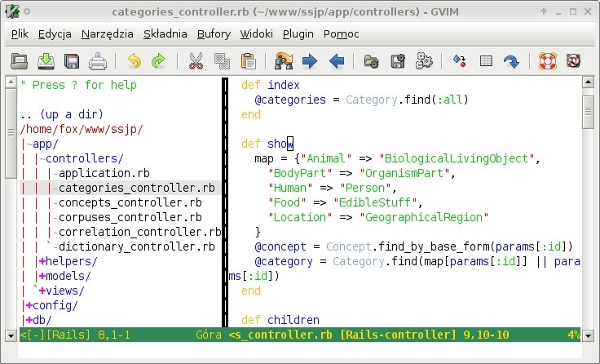Click the /home/fox/www/ssjp/ root path
This screenshot has height=364, width=600.
click(82, 129)
